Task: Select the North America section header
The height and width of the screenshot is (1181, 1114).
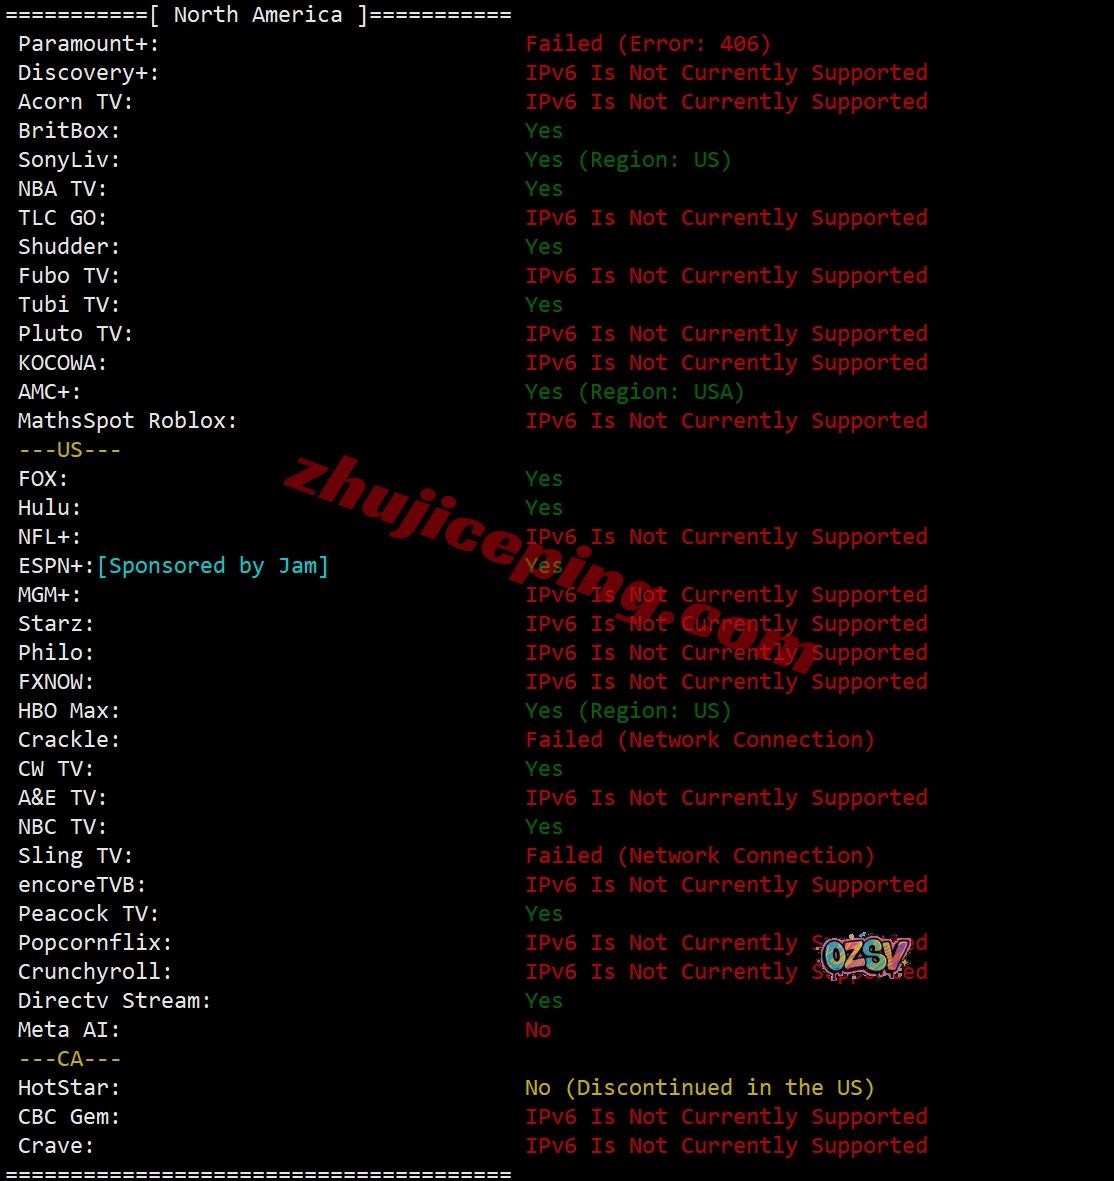Action: coord(258,14)
